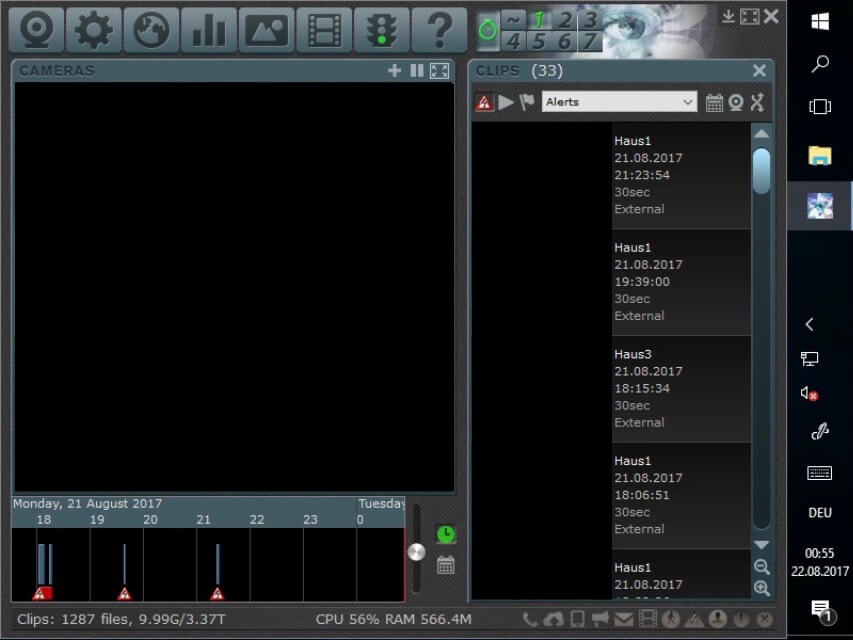Select profile number 2

click(565, 20)
